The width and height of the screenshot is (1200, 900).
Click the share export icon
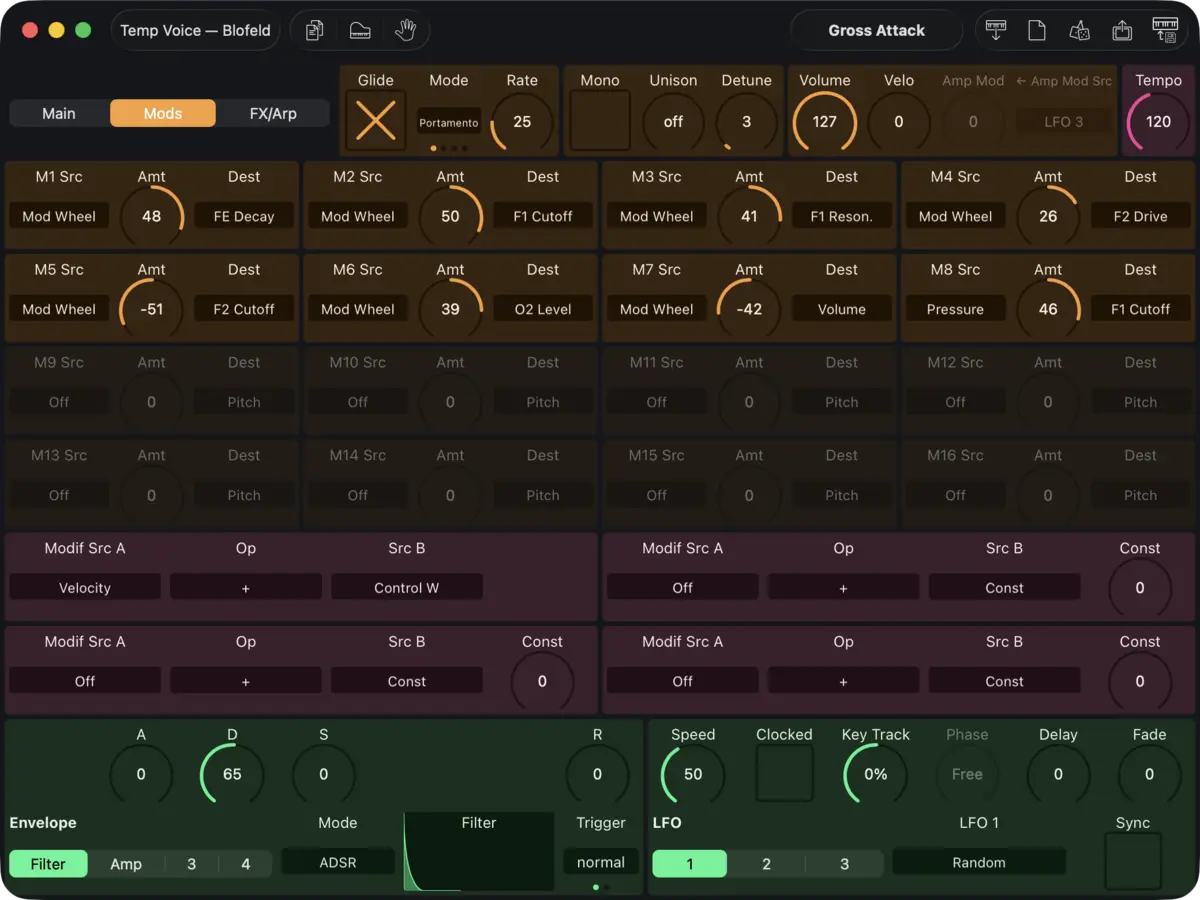pos(1122,31)
